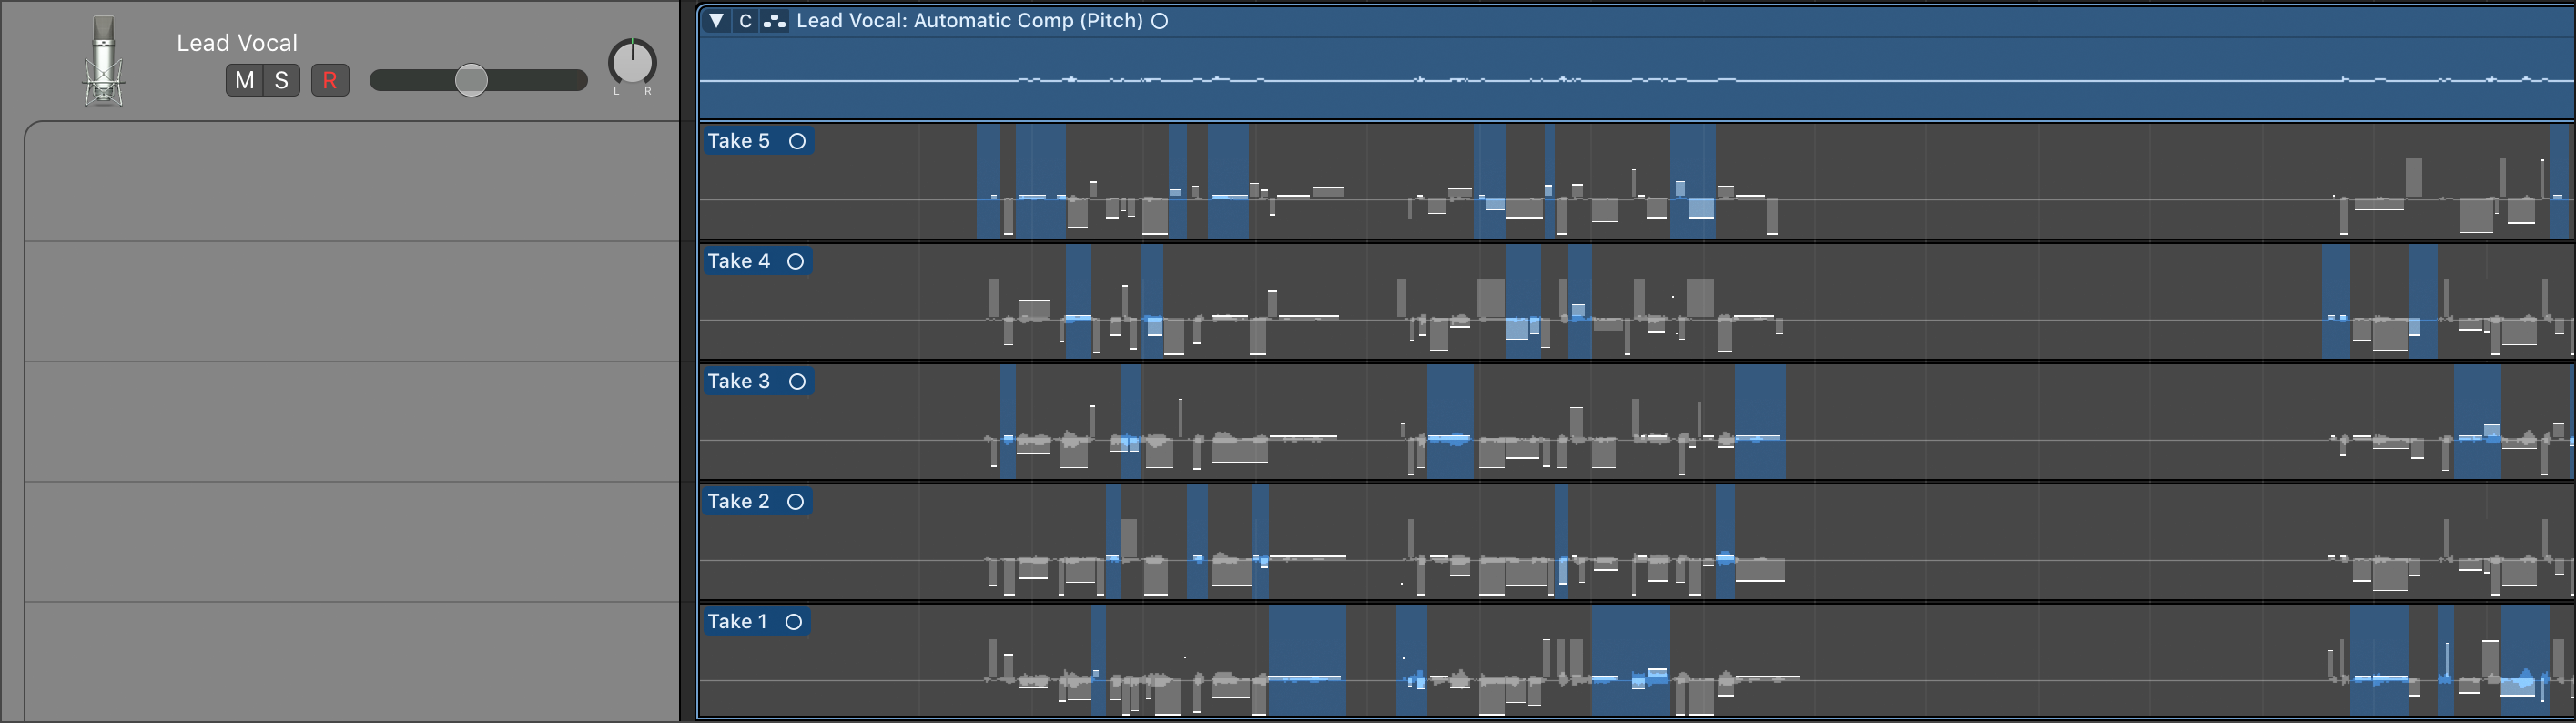The height and width of the screenshot is (723, 2576).
Task: Open the take folder comp menu icon
Action: point(745,21)
